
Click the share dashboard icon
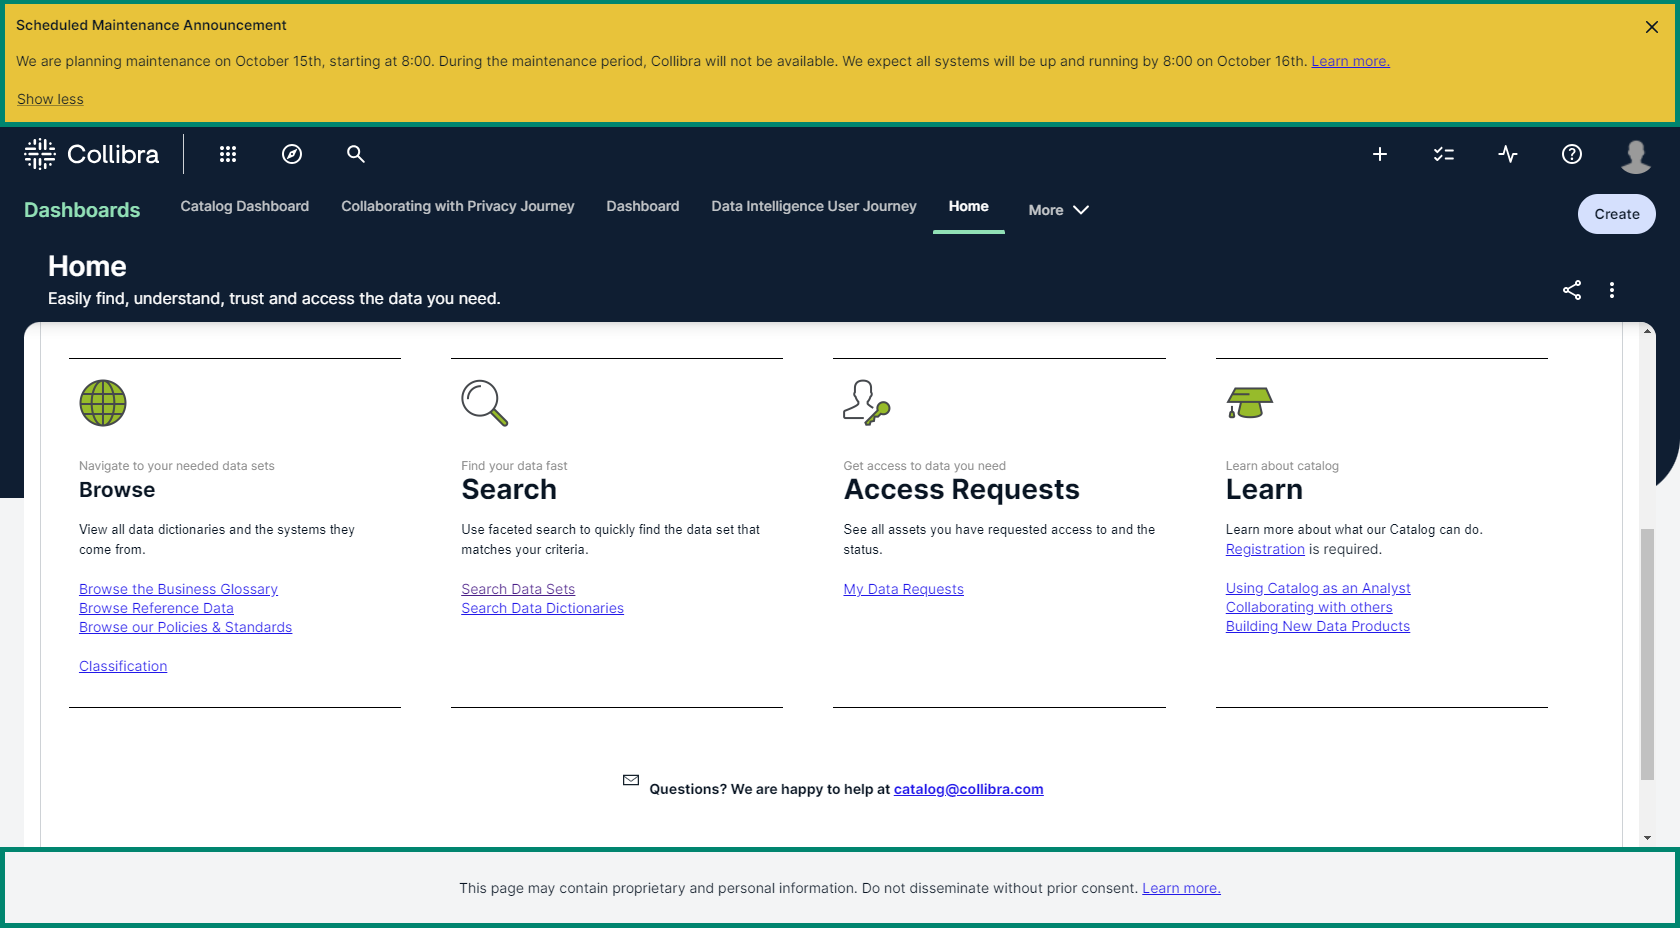click(1572, 290)
